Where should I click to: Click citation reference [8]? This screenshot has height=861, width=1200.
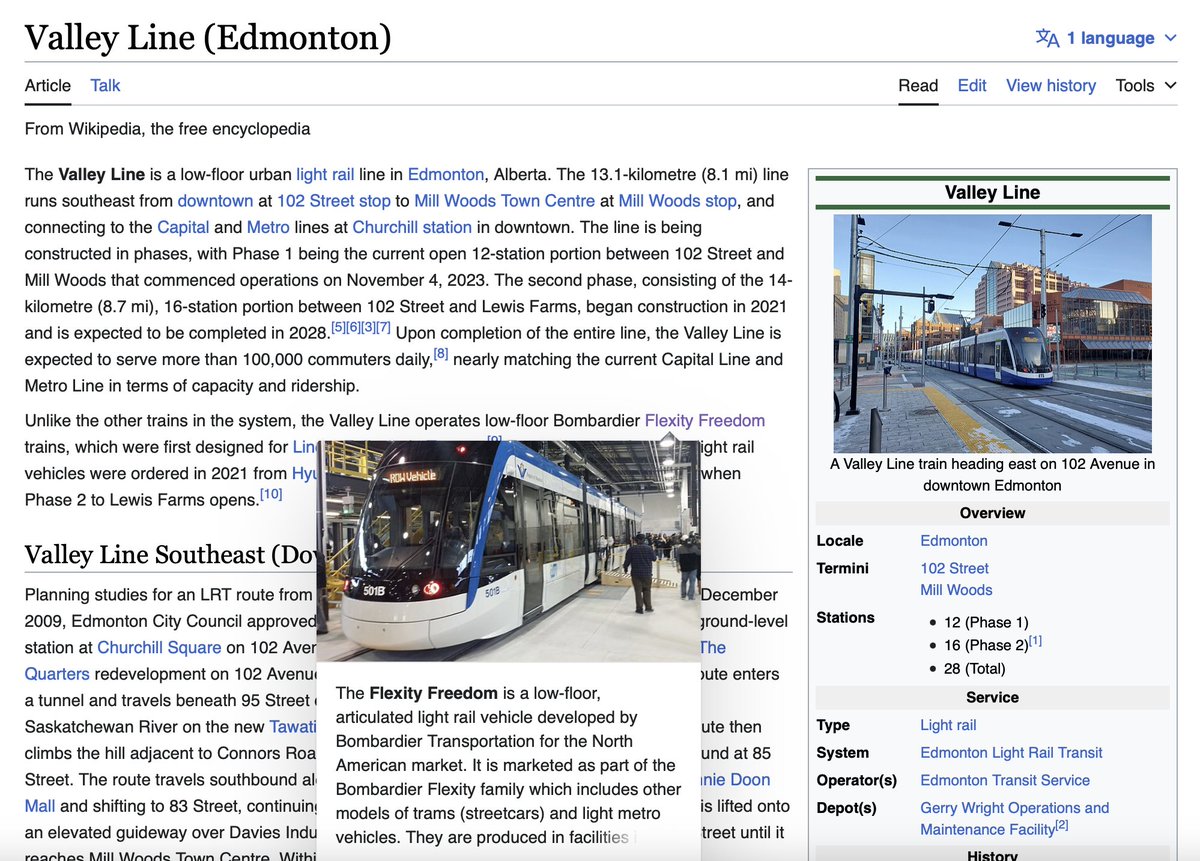click(441, 354)
